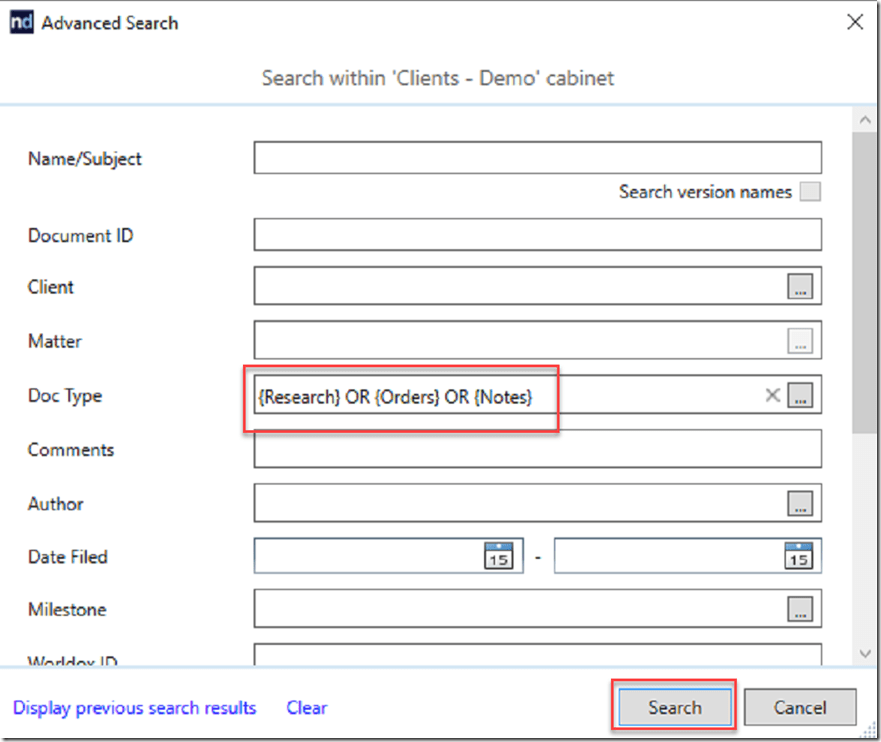Viewport: 881px width, 742px height.
Task: Open the Client lookup browser
Action: [801, 286]
